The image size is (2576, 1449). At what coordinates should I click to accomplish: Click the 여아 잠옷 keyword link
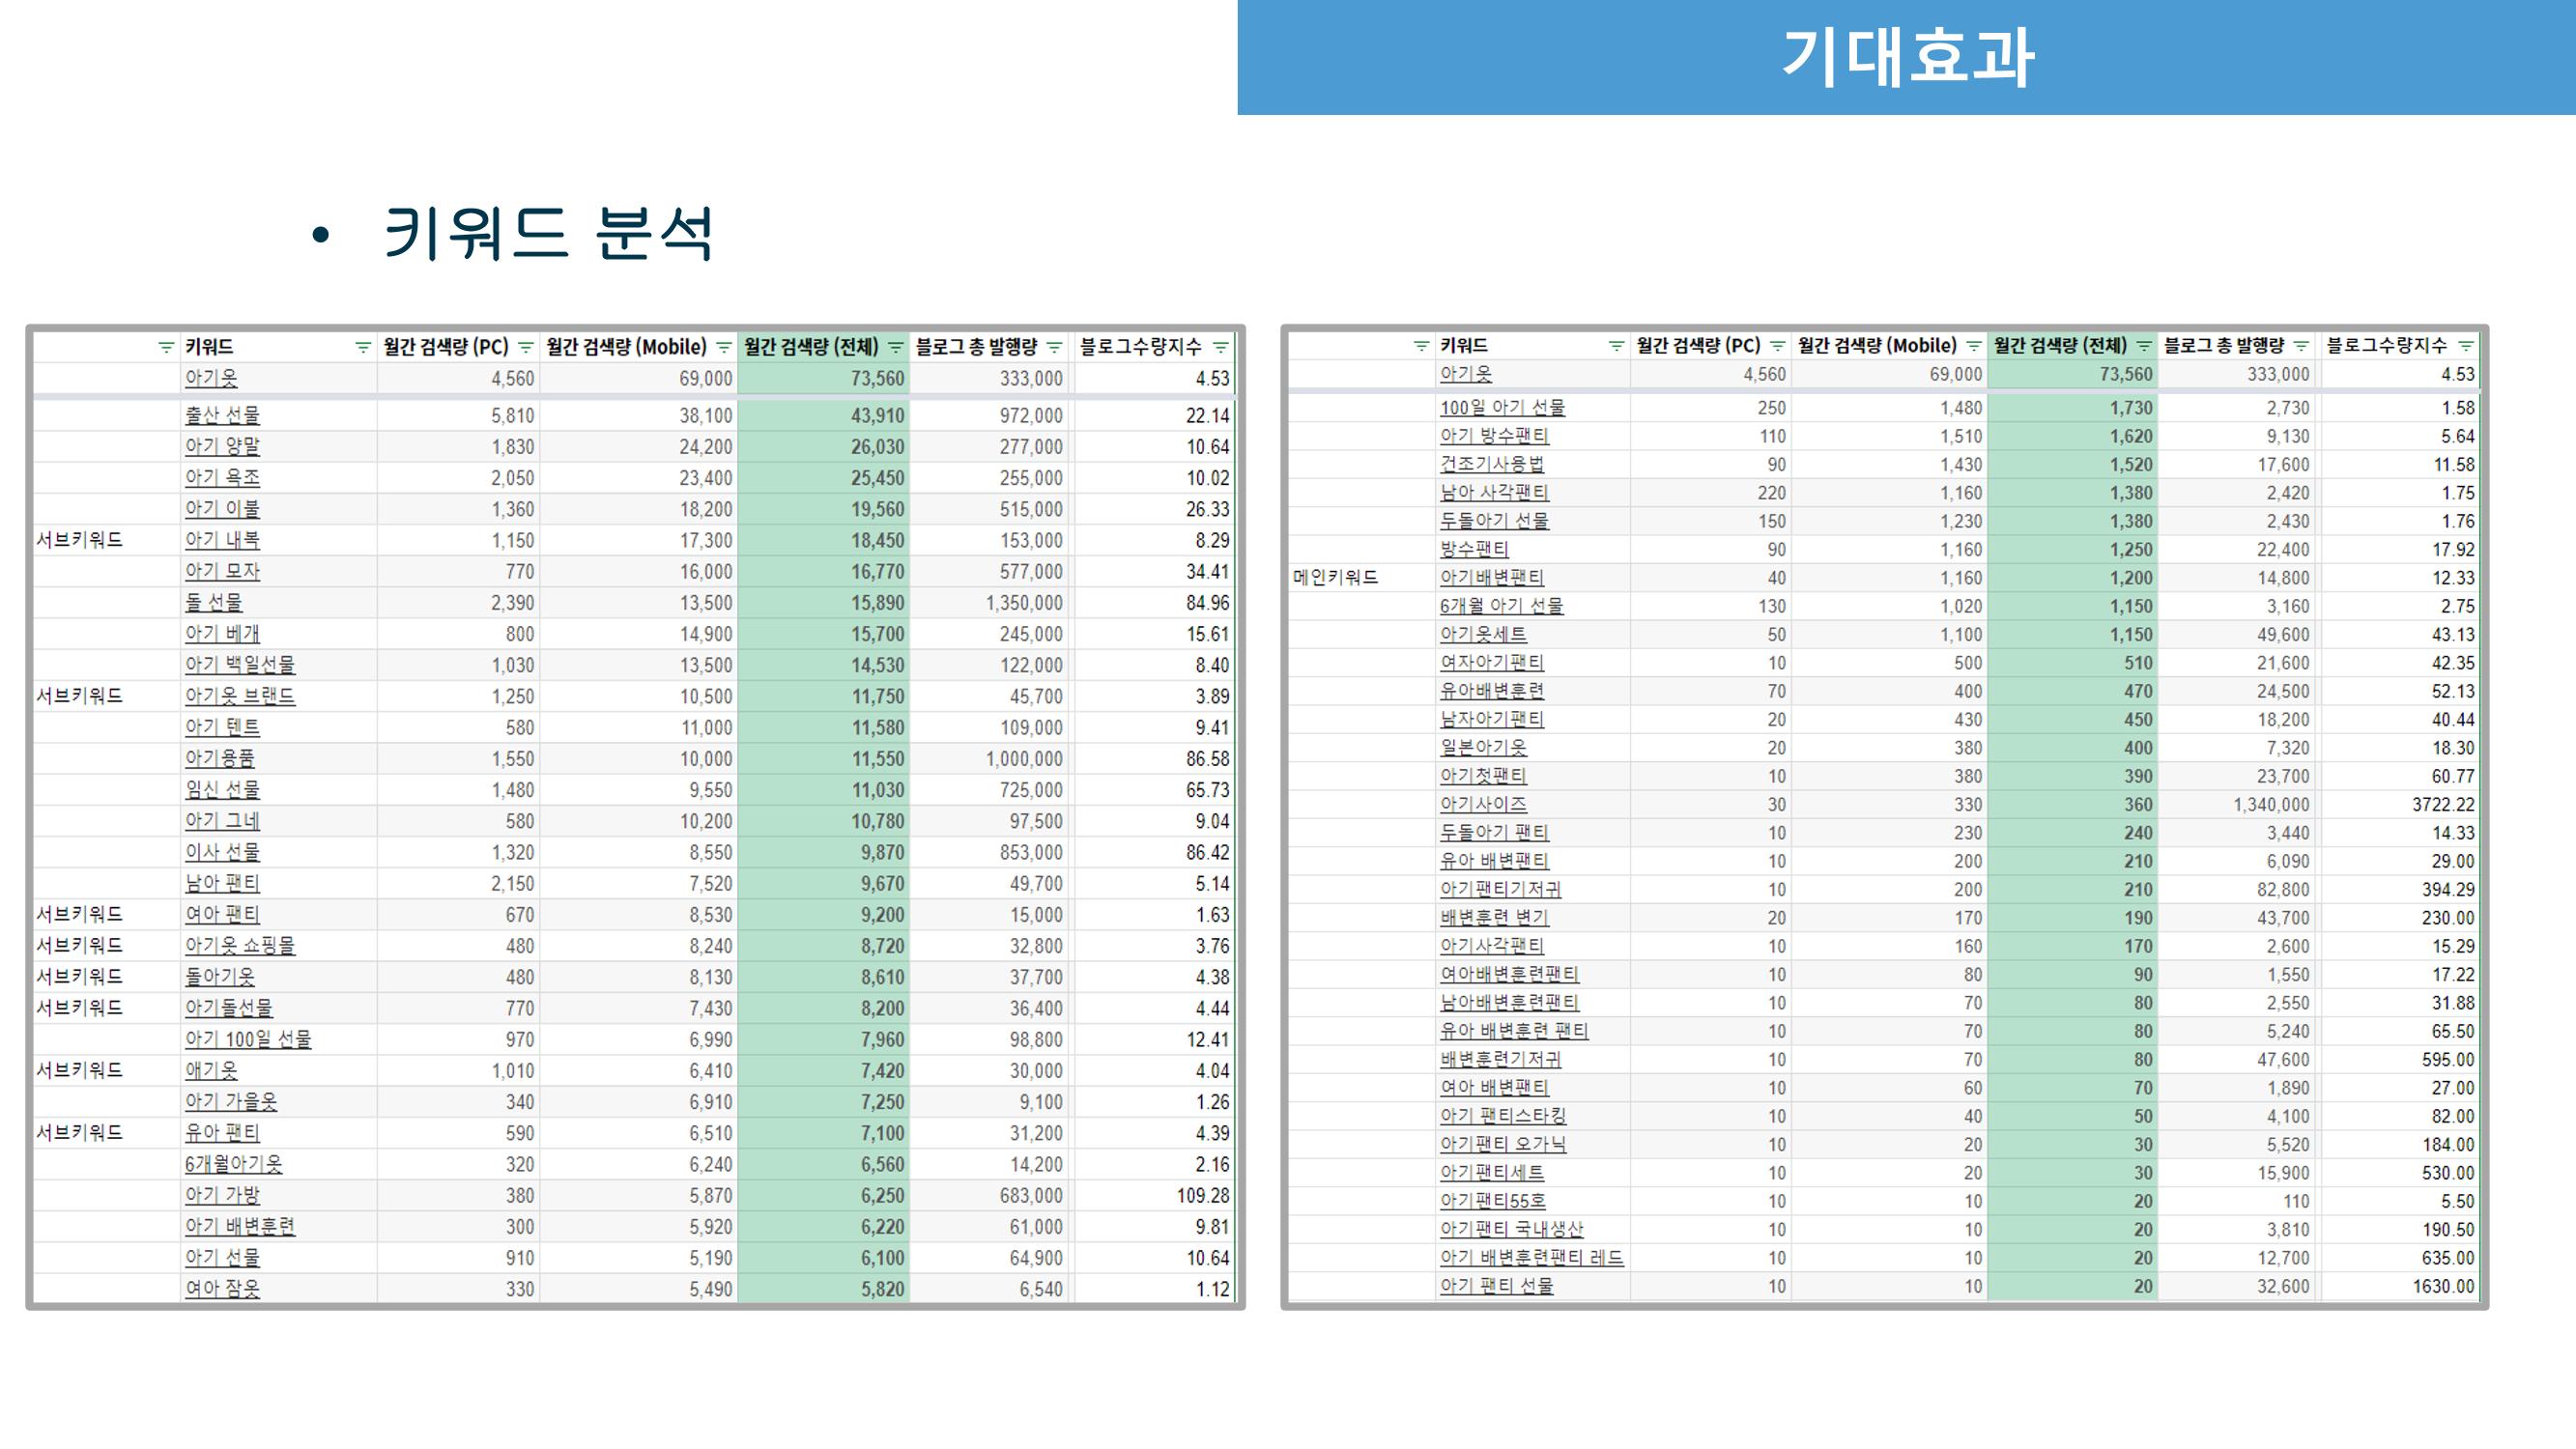[x=222, y=1289]
